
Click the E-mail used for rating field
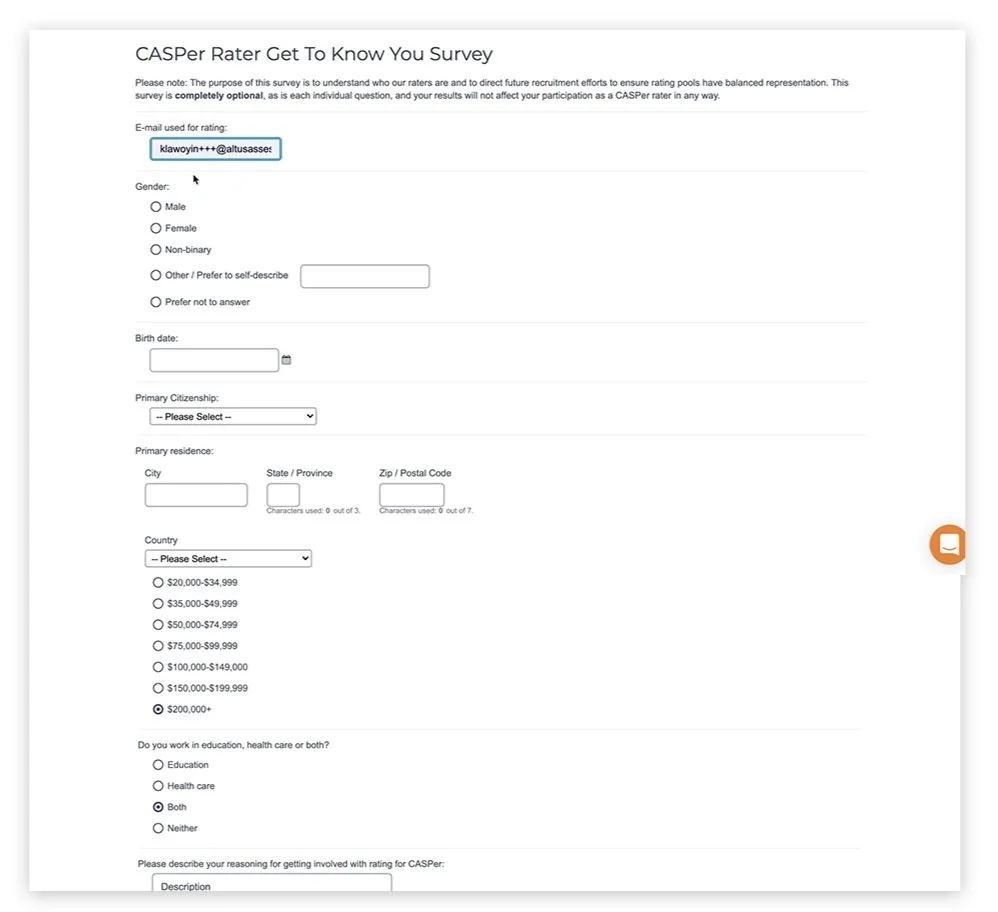pyautogui.click(x=215, y=149)
